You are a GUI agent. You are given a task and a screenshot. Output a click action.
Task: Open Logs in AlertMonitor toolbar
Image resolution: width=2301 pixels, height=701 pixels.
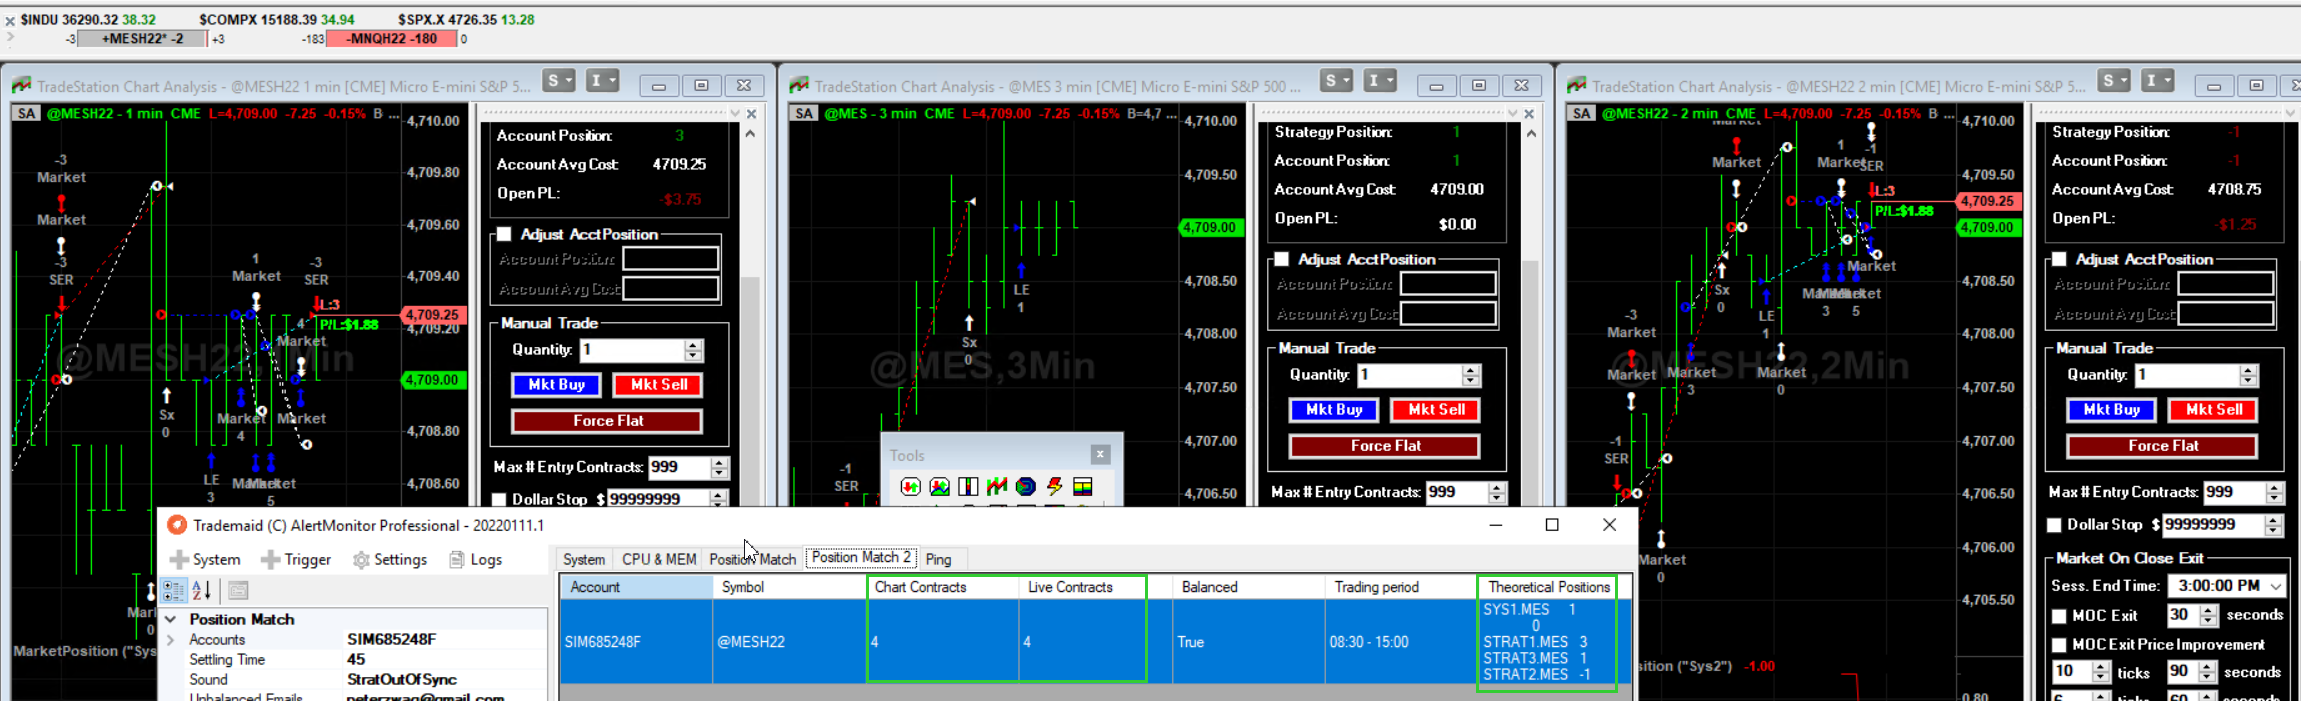[x=476, y=560]
